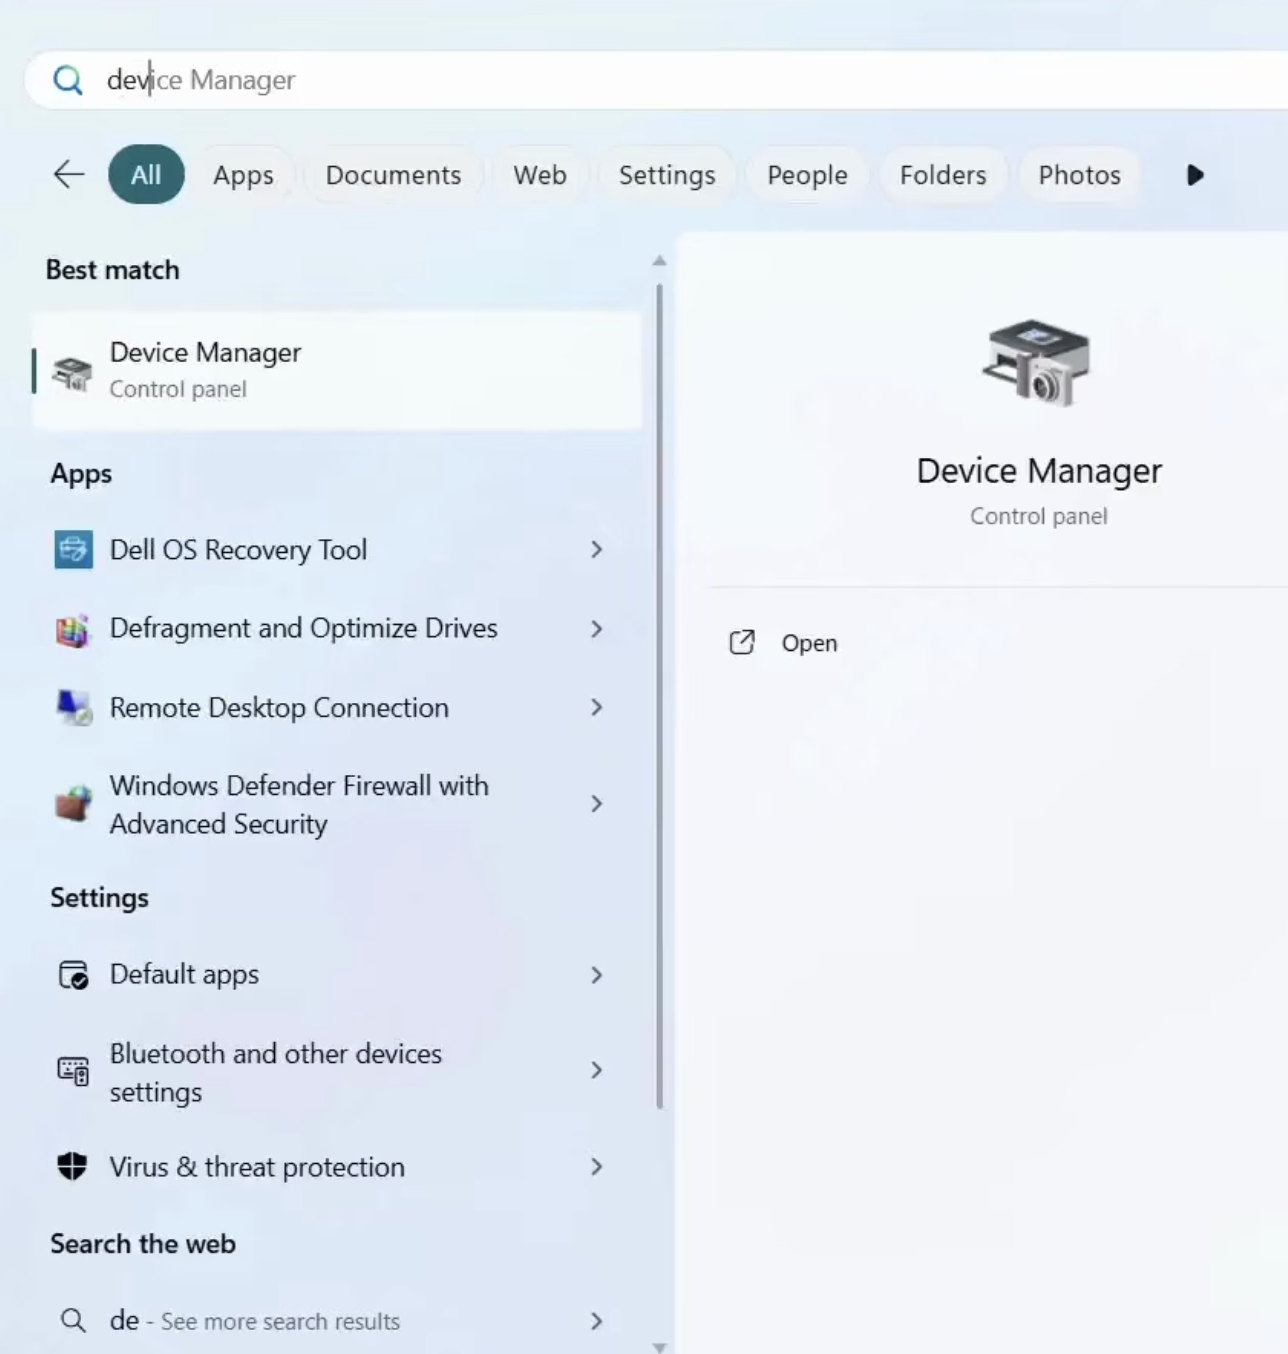Expand Remote Desktop Connection chevron
This screenshot has height=1354, width=1288.
click(x=597, y=708)
